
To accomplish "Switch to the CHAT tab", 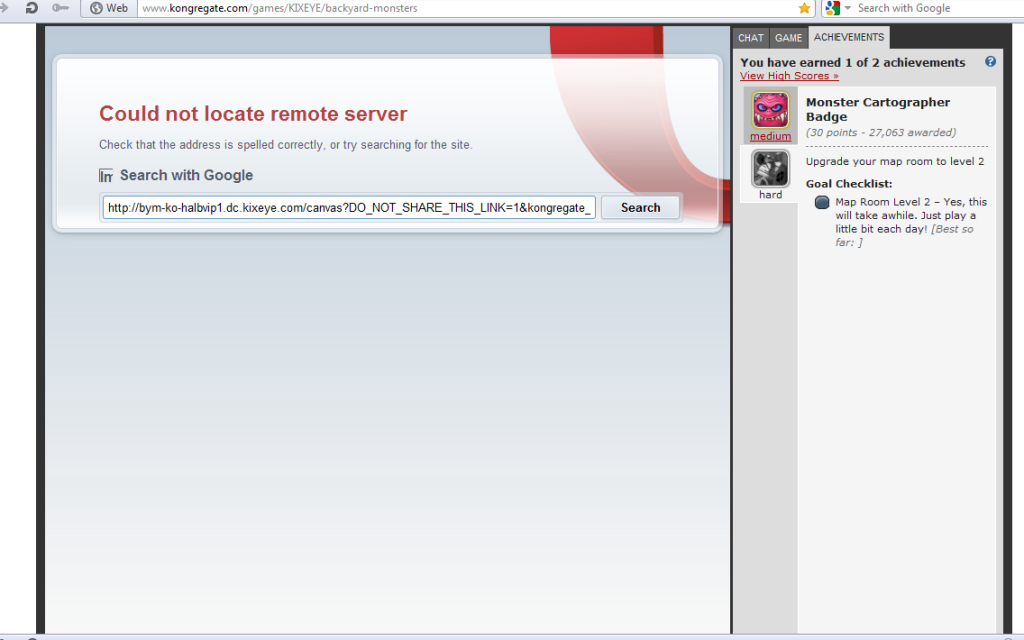I will coord(751,38).
